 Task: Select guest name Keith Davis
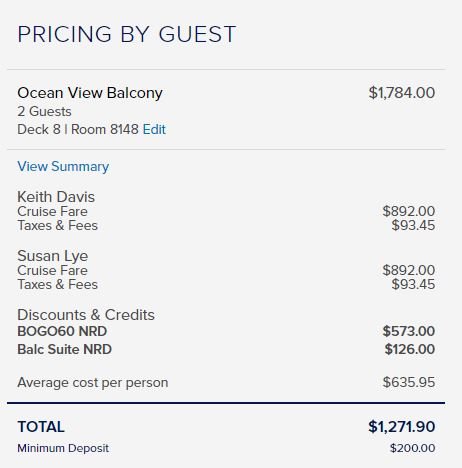click(56, 197)
